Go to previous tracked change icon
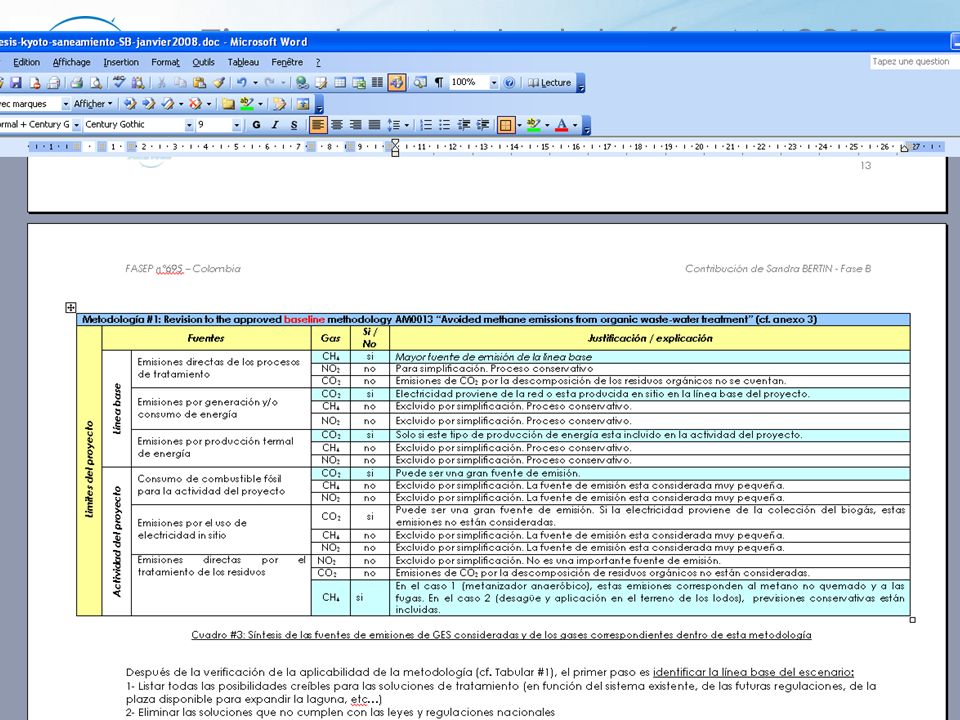Screen dimensions: 960x720 [129, 104]
